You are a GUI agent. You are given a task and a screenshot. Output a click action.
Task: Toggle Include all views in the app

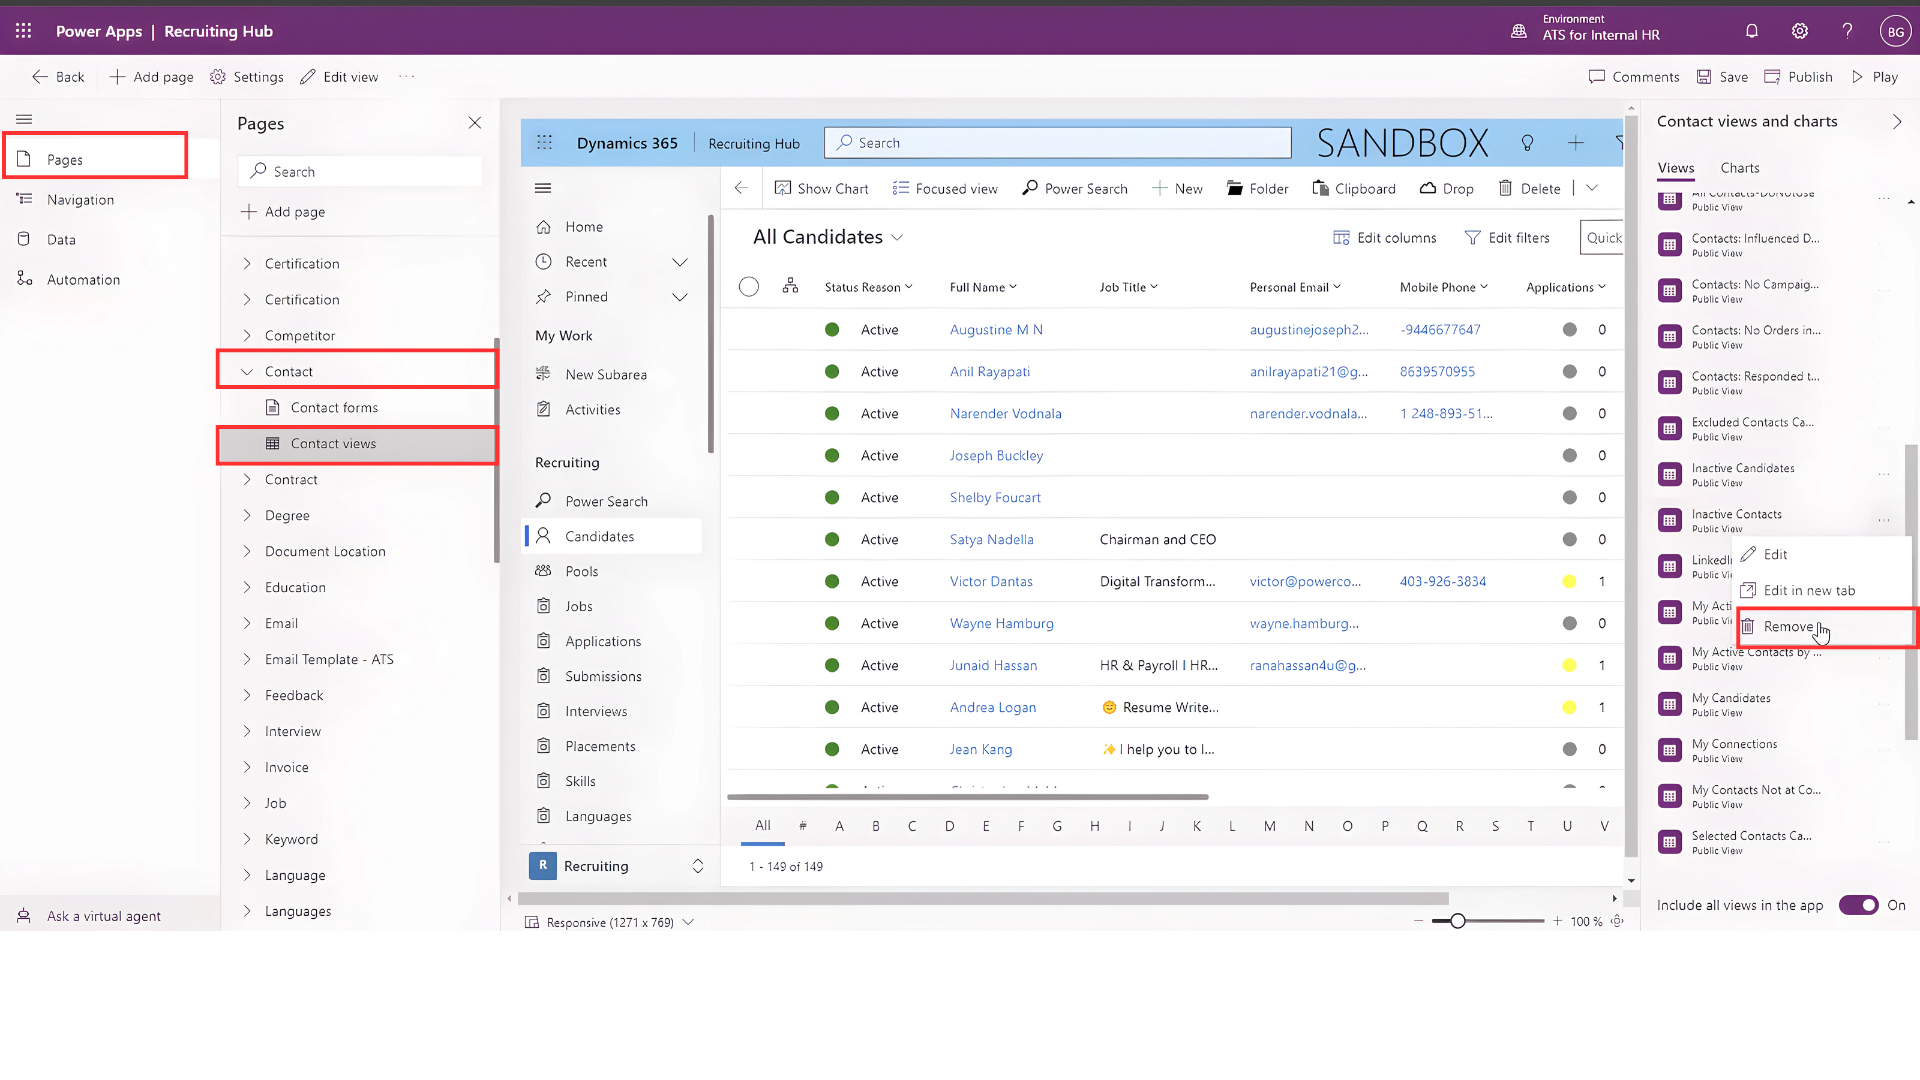point(1858,905)
